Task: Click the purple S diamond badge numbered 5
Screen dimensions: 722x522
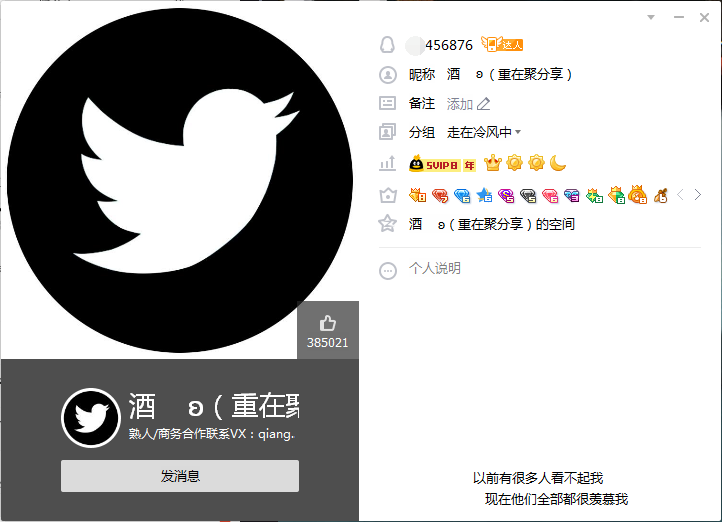Action: [506, 196]
